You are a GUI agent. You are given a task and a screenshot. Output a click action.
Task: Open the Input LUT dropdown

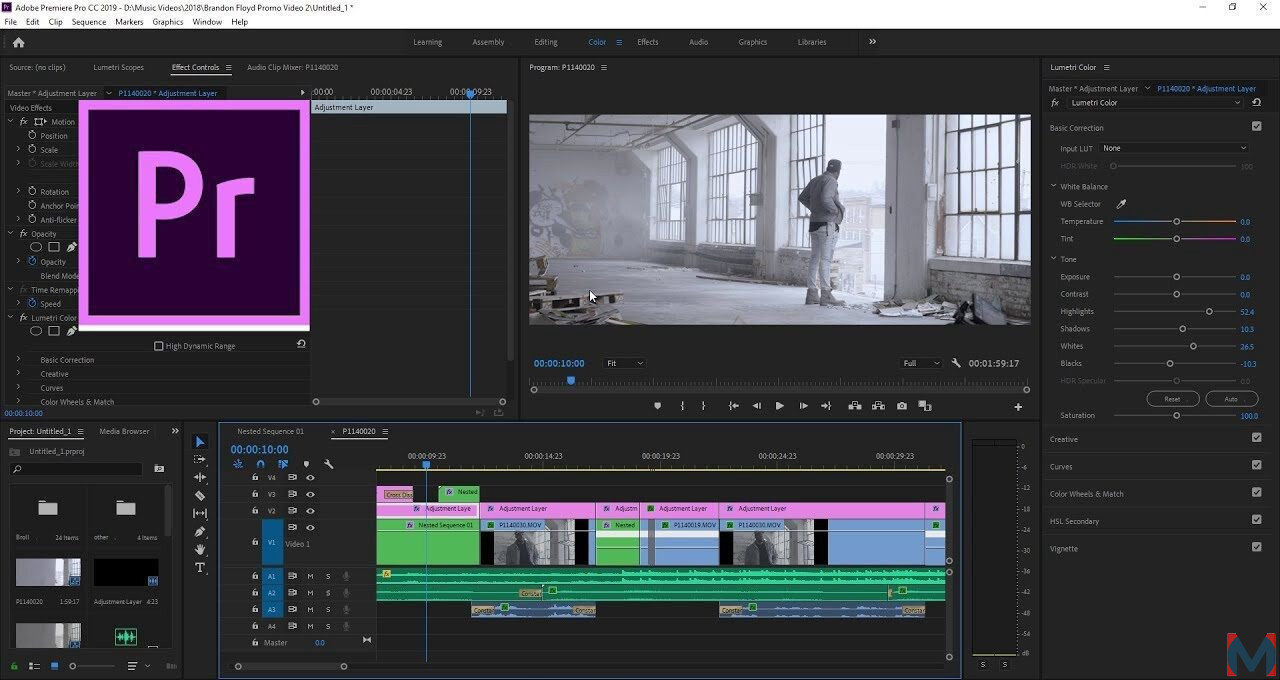click(x=1174, y=148)
